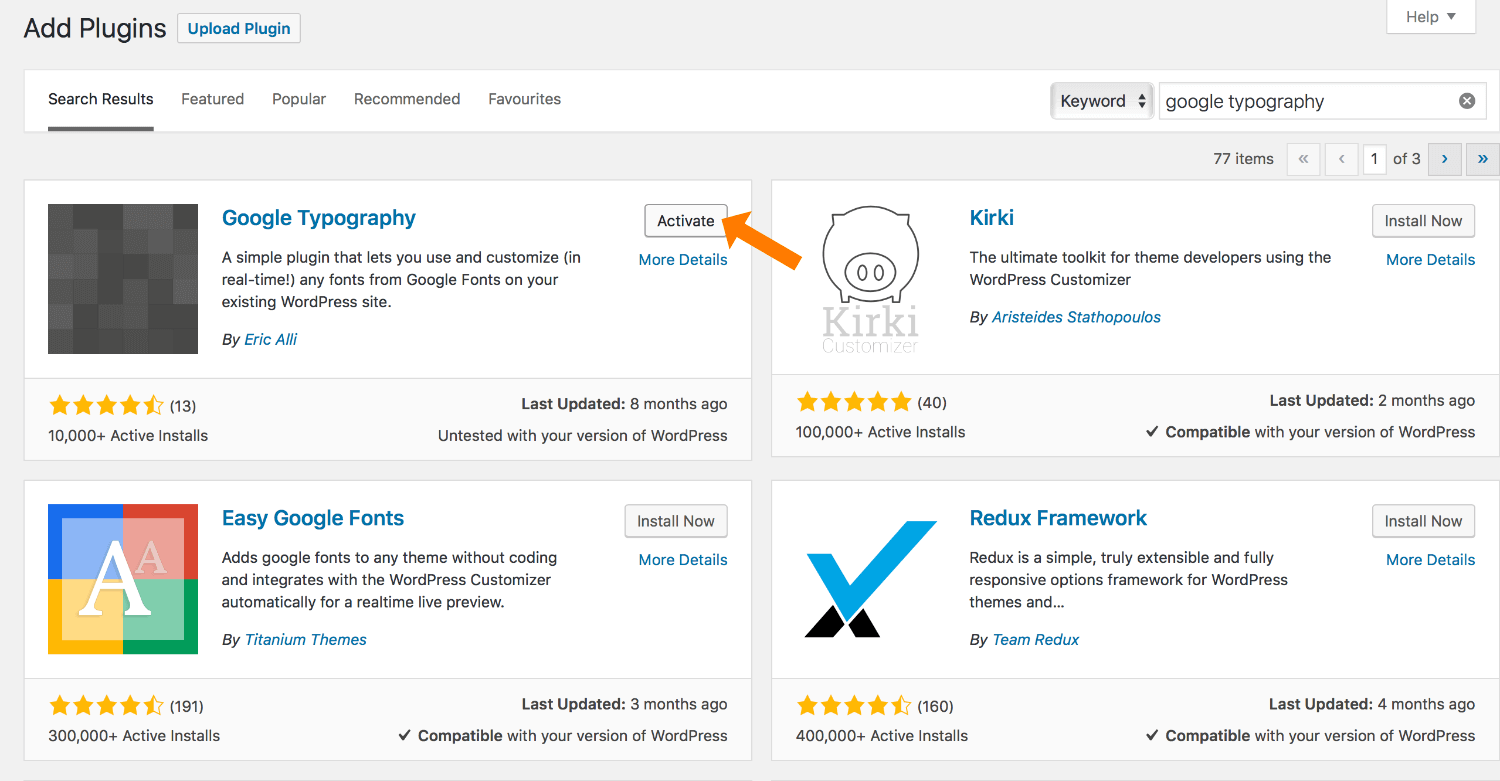Open More Details for Easy Google Fonts
Screen dimensions: 1500x781
[x=683, y=559]
